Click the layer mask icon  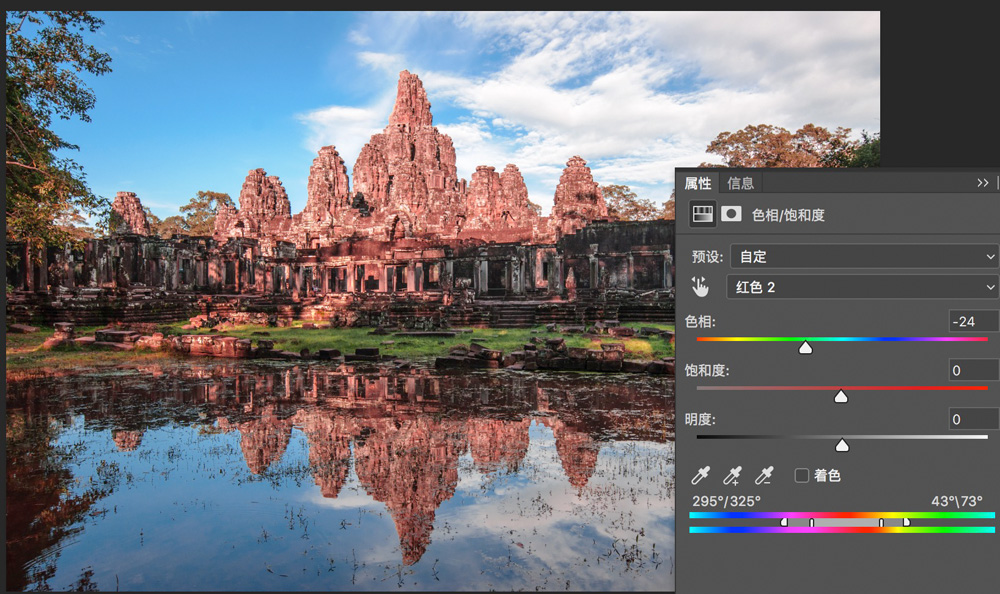click(x=731, y=214)
